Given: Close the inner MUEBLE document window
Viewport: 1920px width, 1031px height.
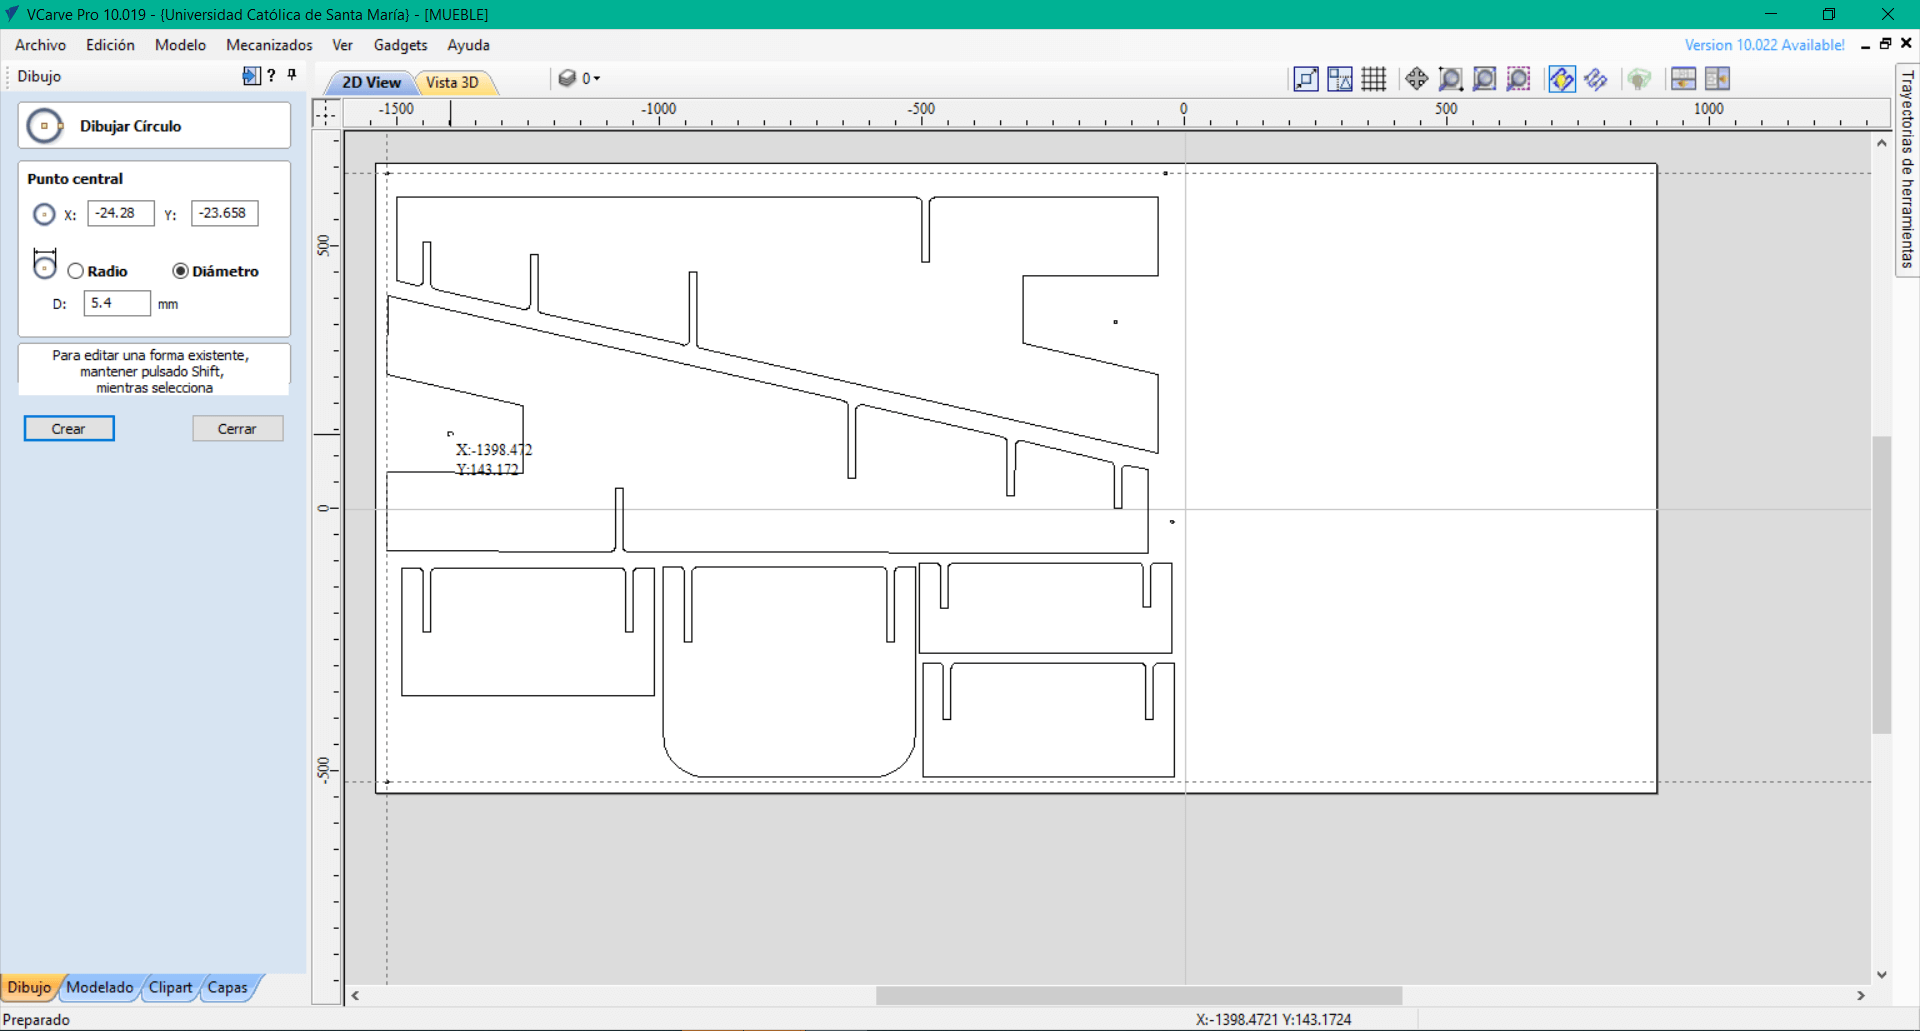Looking at the screenshot, I should coord(1906,44).
